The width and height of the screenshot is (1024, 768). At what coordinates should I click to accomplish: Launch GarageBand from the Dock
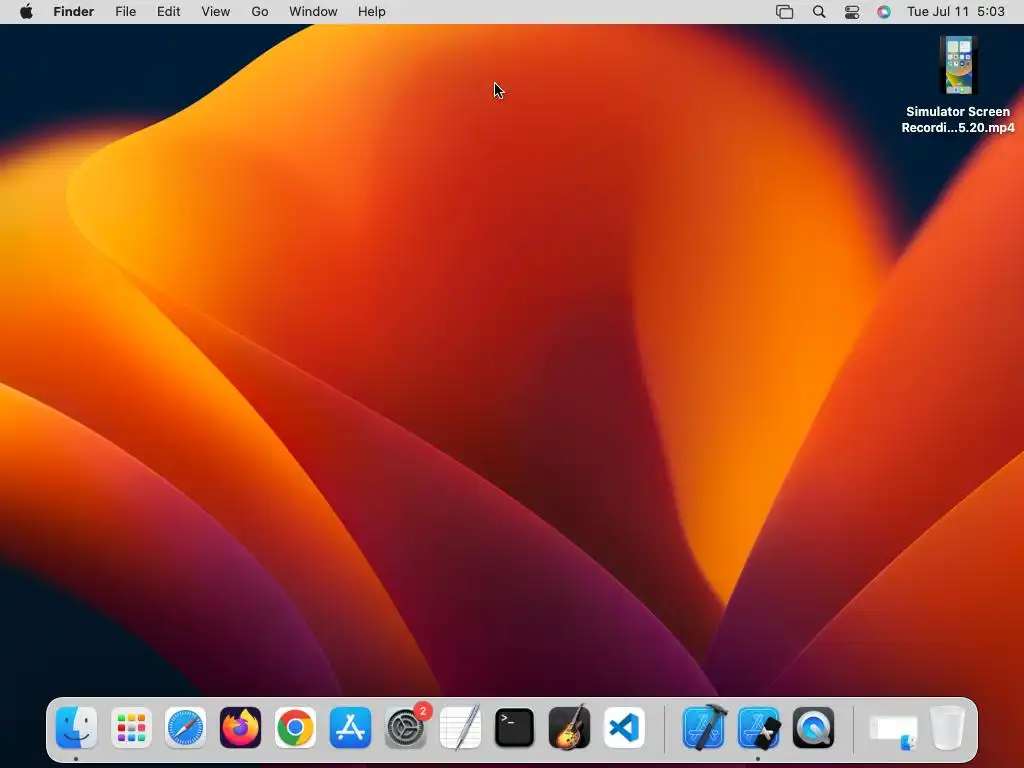point(569,727)
